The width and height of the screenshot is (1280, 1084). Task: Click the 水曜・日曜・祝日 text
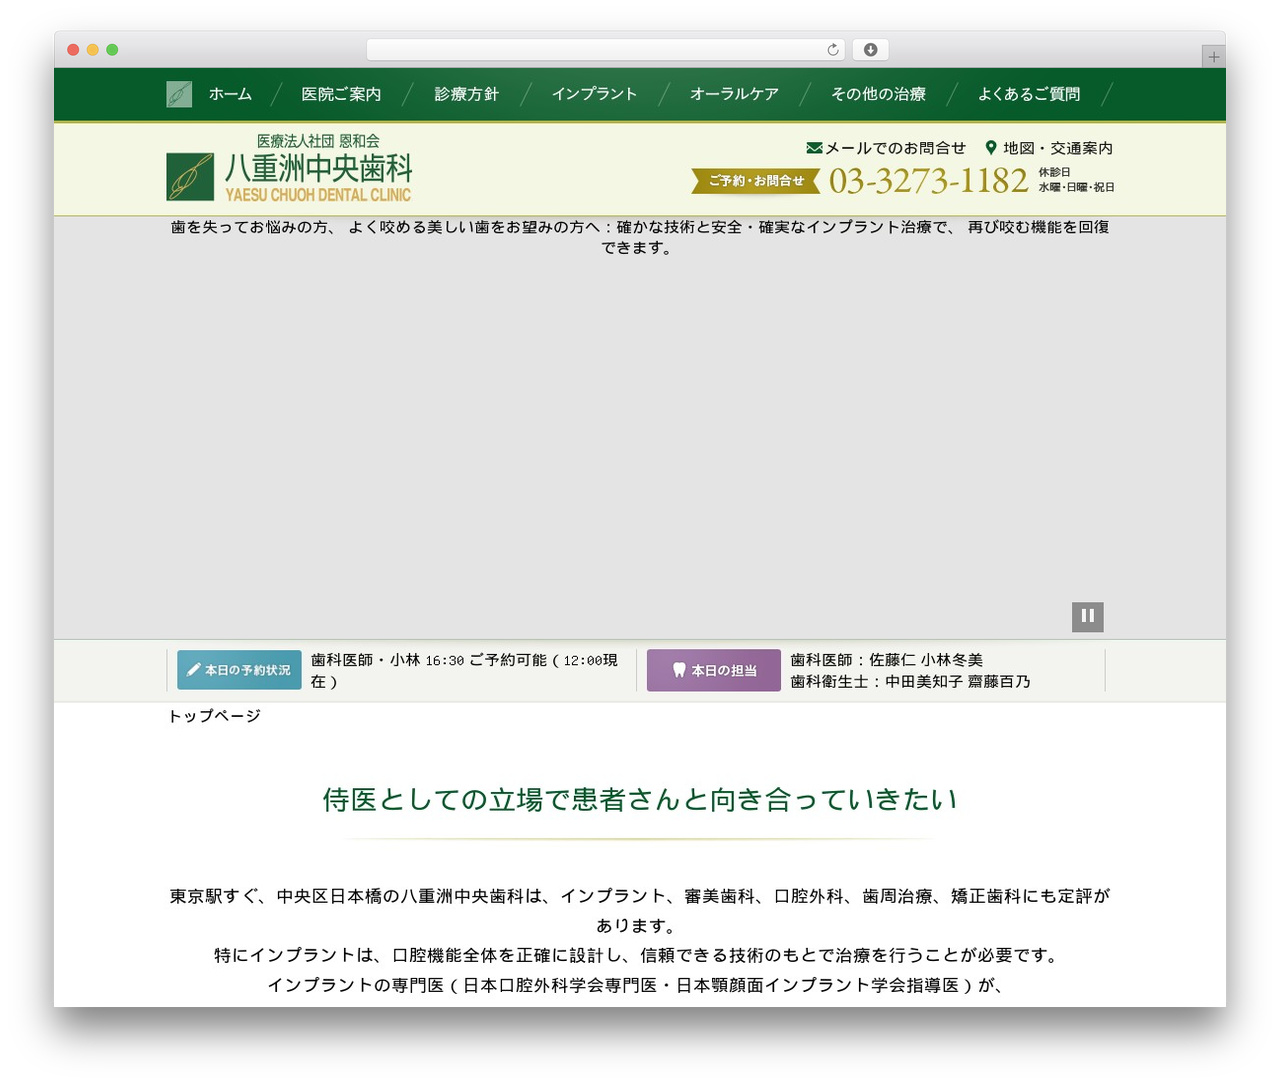coord(1076,187)
